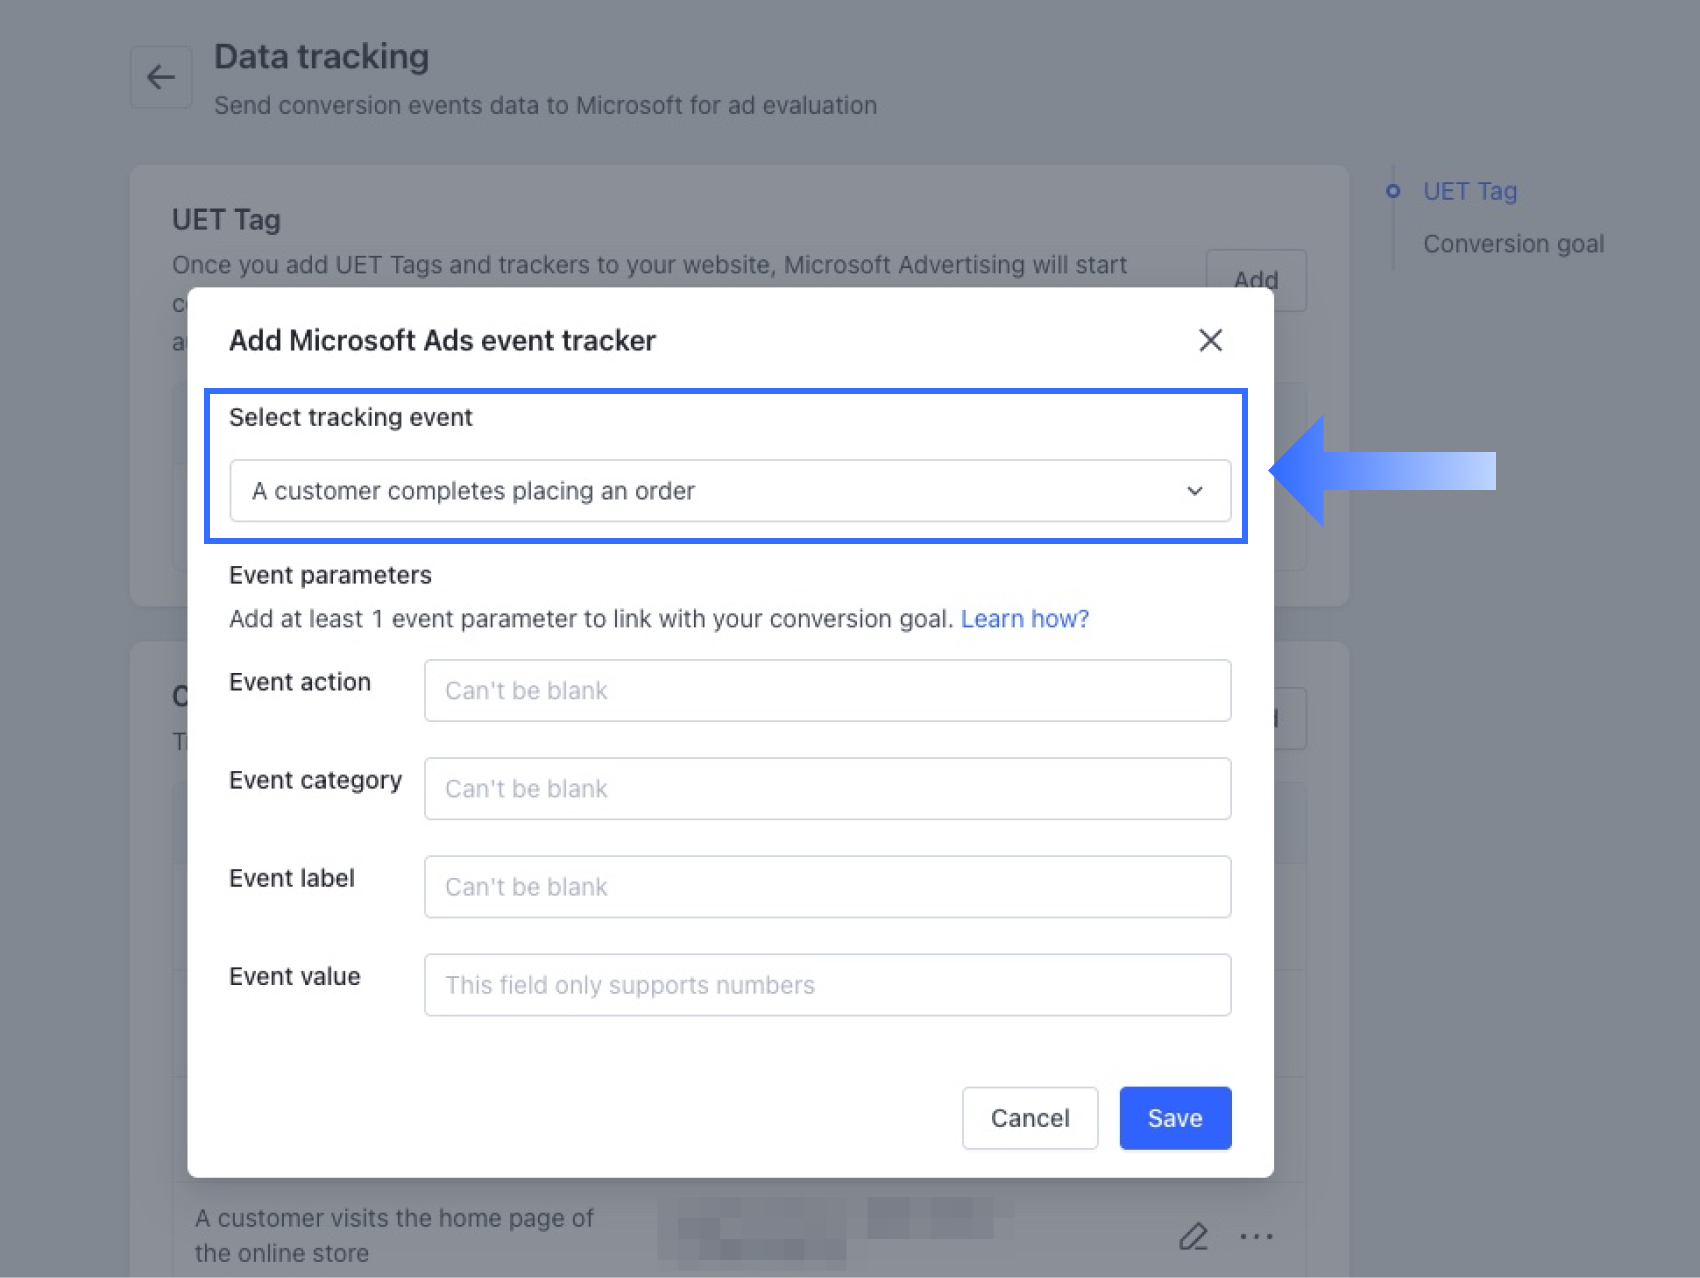Save the event tracker
Image resolution: width=1700 pixels, height=1278 pixels.
click(1174, 1118)
